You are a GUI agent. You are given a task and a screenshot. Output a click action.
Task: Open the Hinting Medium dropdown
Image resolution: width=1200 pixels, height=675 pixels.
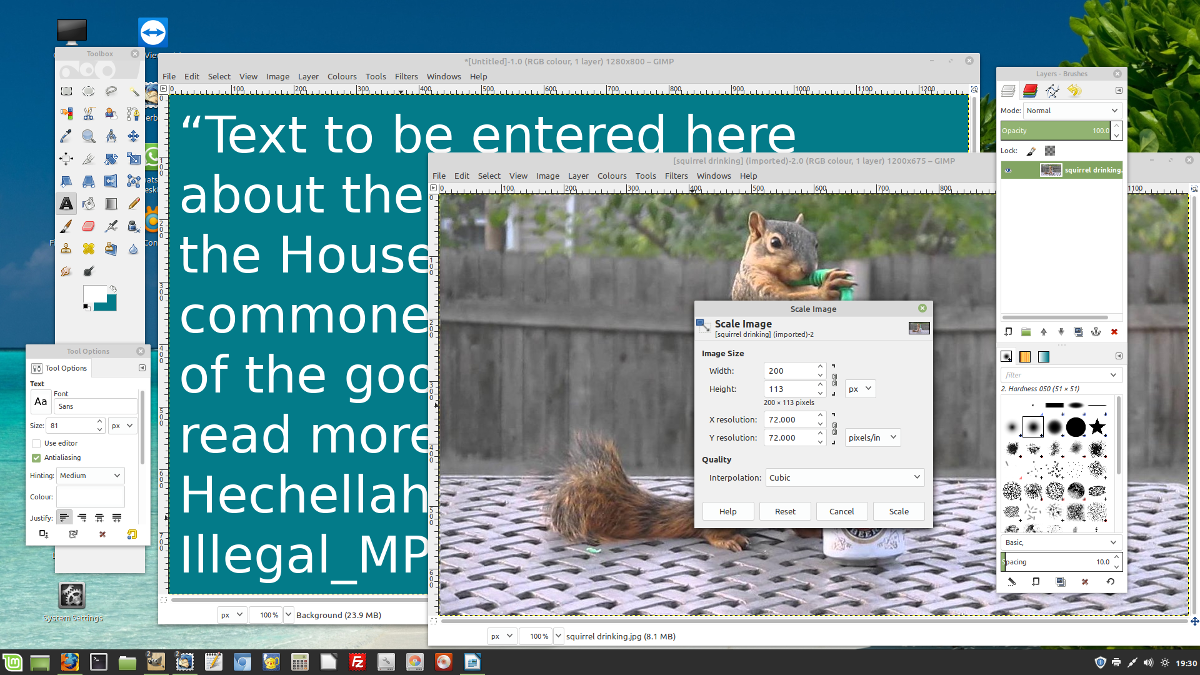90,476
